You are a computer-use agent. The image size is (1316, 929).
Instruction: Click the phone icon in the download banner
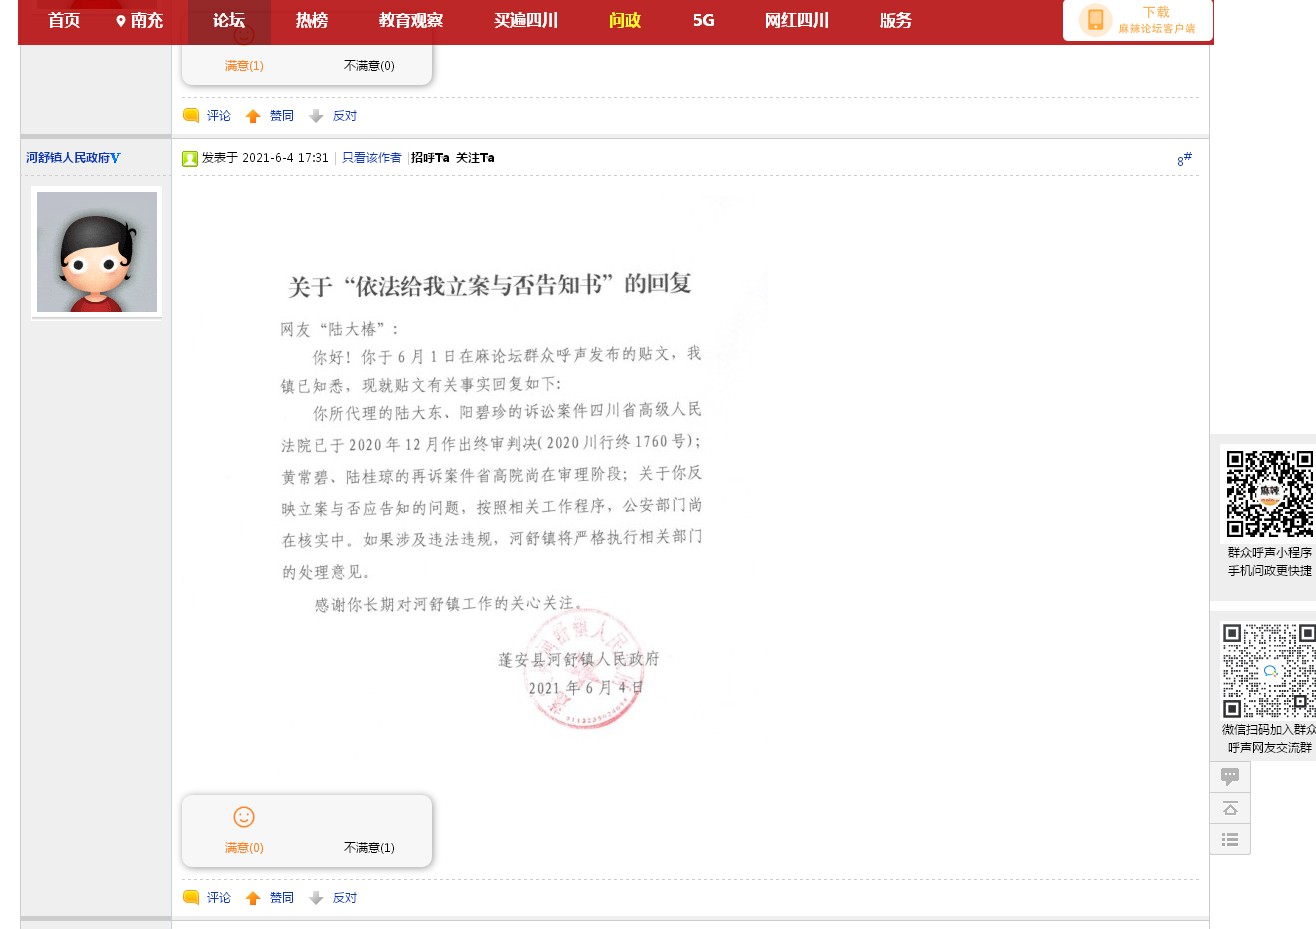click(1095, 20)
